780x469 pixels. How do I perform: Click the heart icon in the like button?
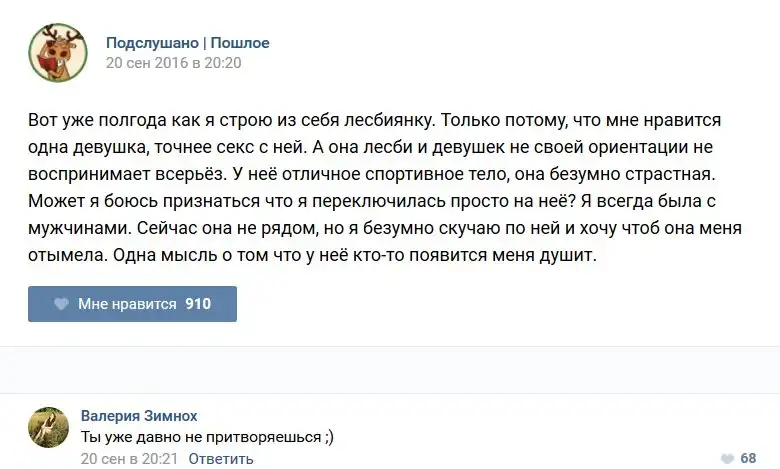[x=61, y=304]
